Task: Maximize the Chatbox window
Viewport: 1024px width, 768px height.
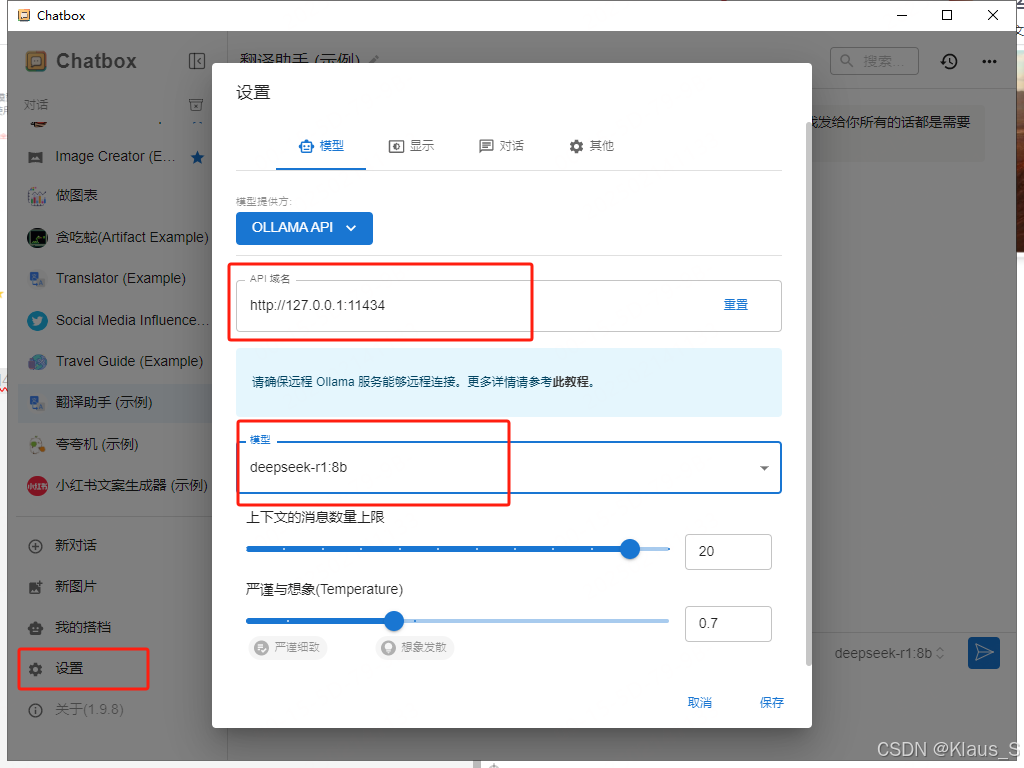Action: point(947,15)
